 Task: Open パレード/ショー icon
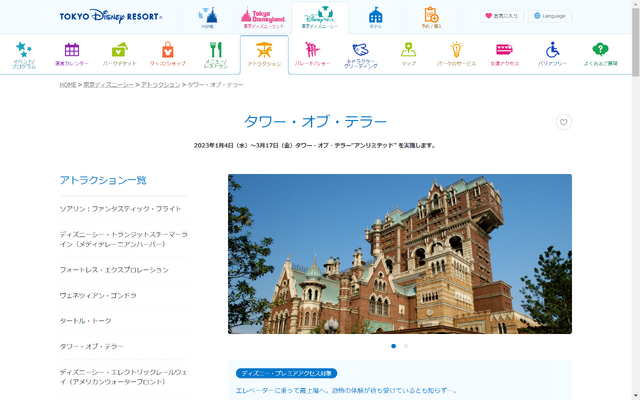(x=312, y=55)
